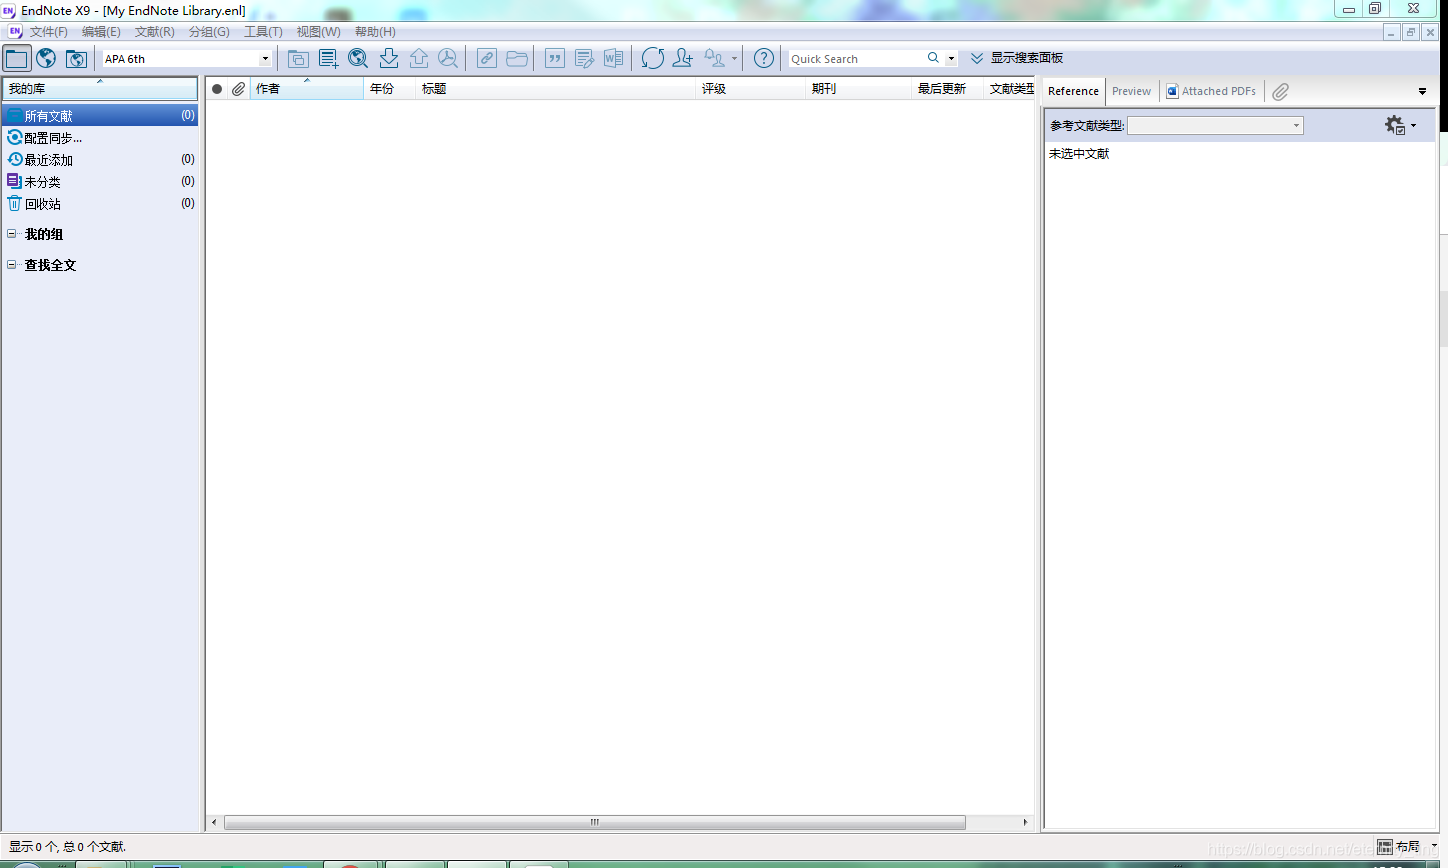Collapse the 我的组 group set

[12, 234]
